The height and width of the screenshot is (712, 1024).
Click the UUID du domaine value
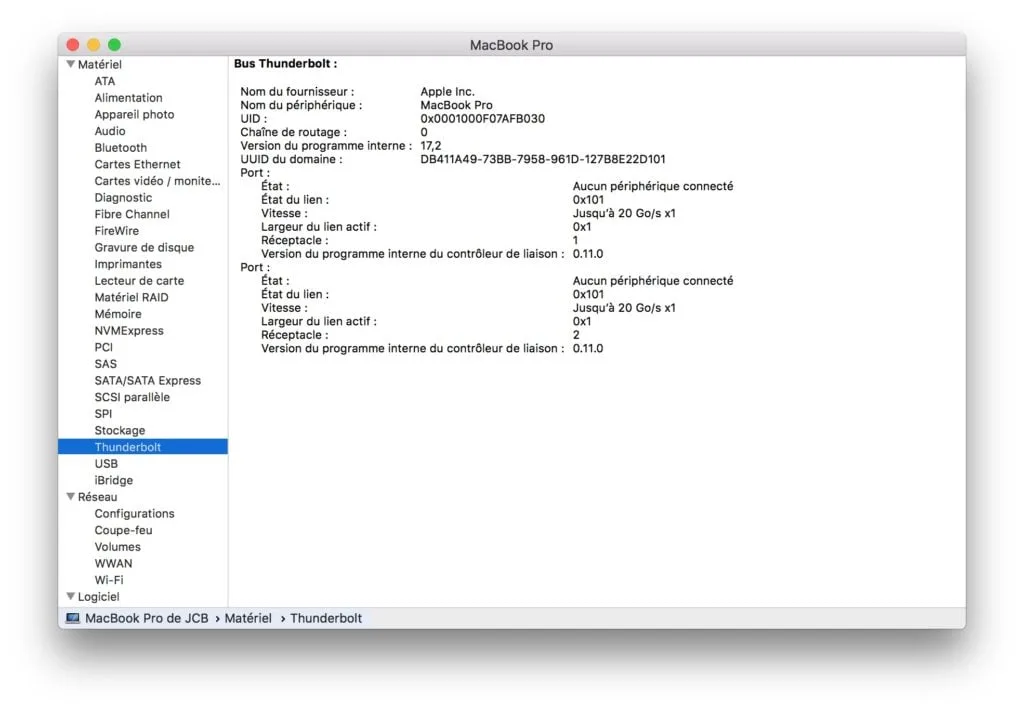[x=543, y=159]
